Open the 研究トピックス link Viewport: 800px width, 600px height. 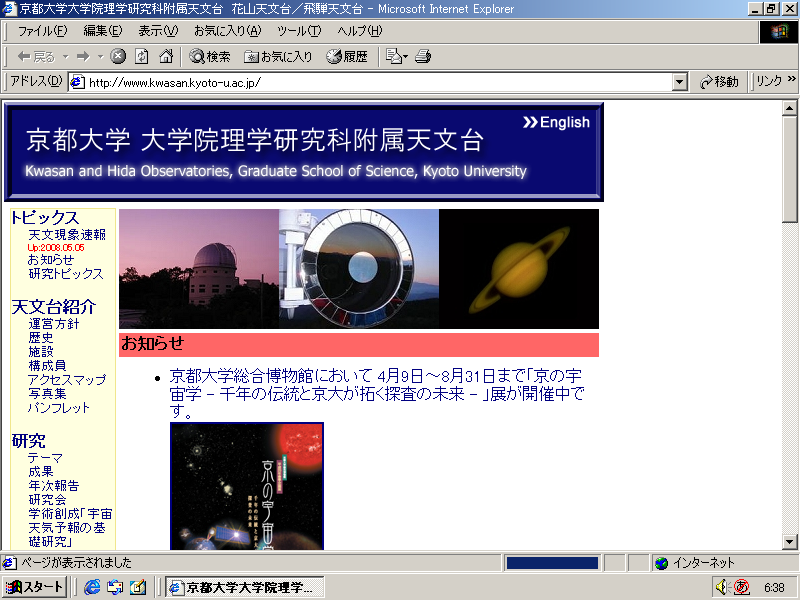coord(66,274)
